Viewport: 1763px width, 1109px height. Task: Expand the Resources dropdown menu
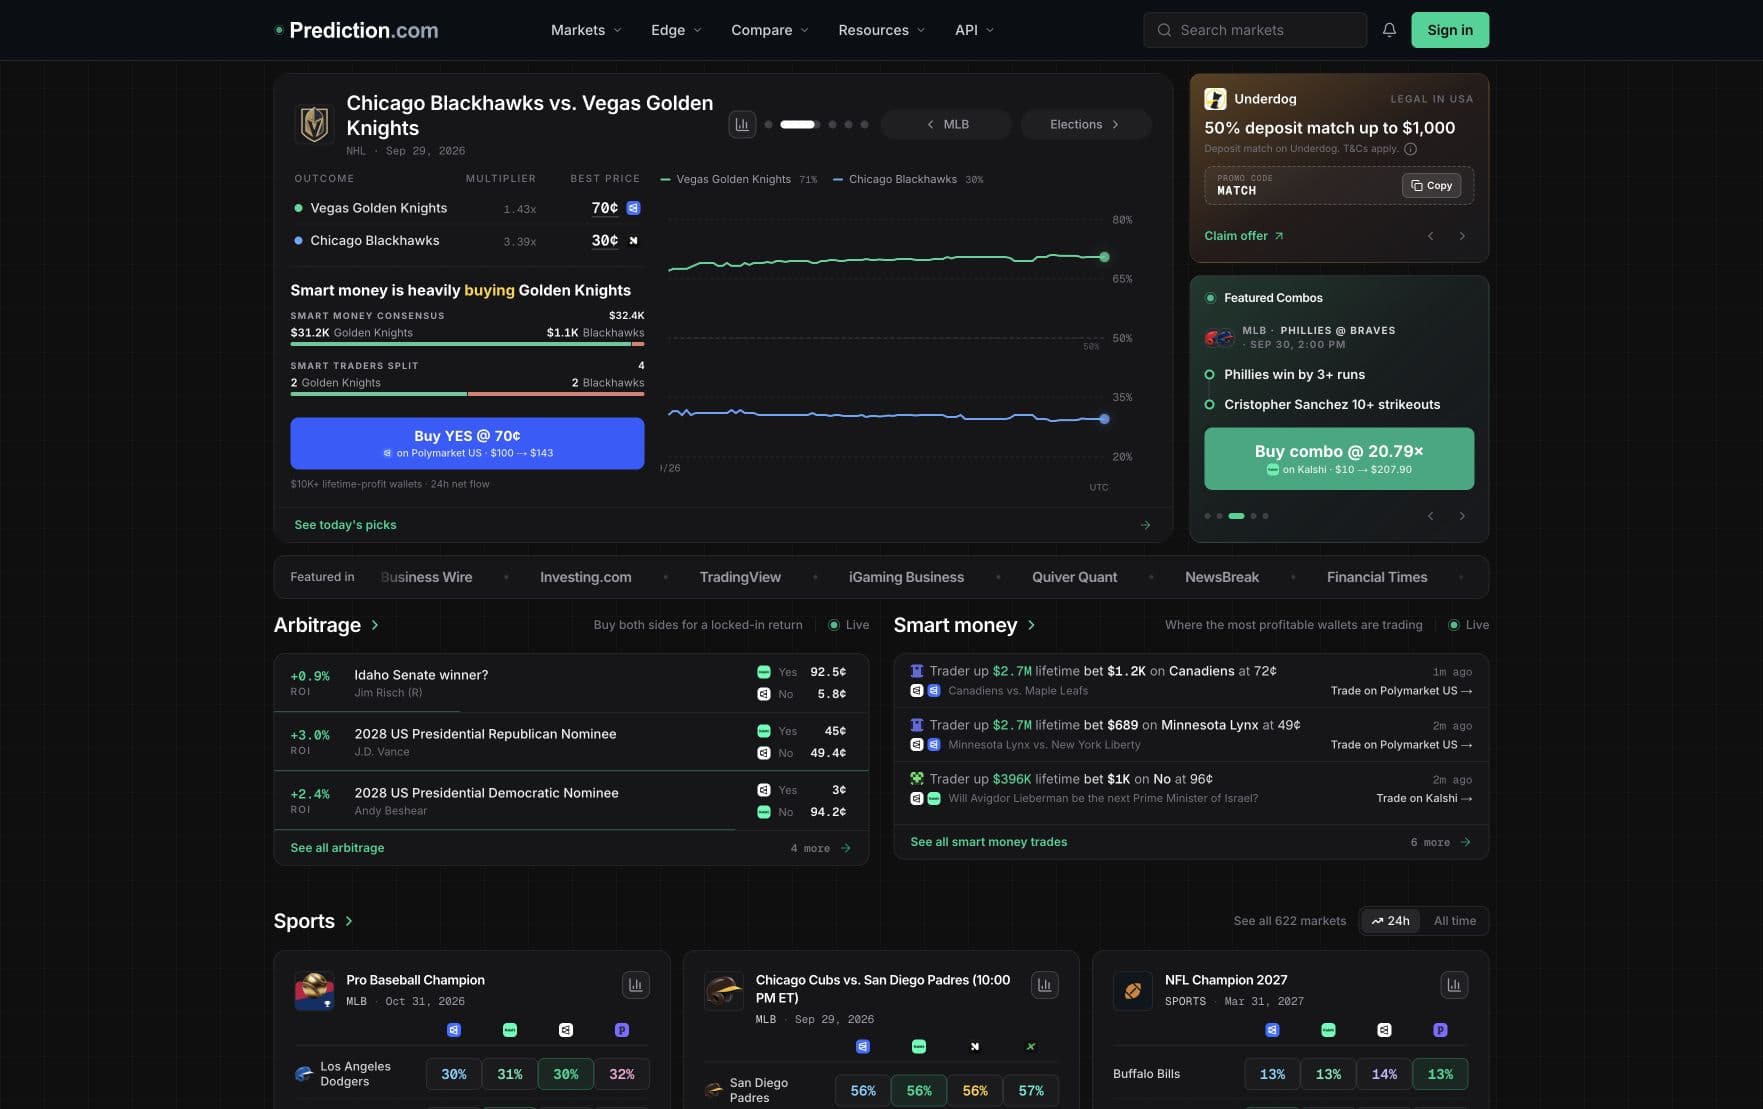pyautogui.click(x=881, y=30)
